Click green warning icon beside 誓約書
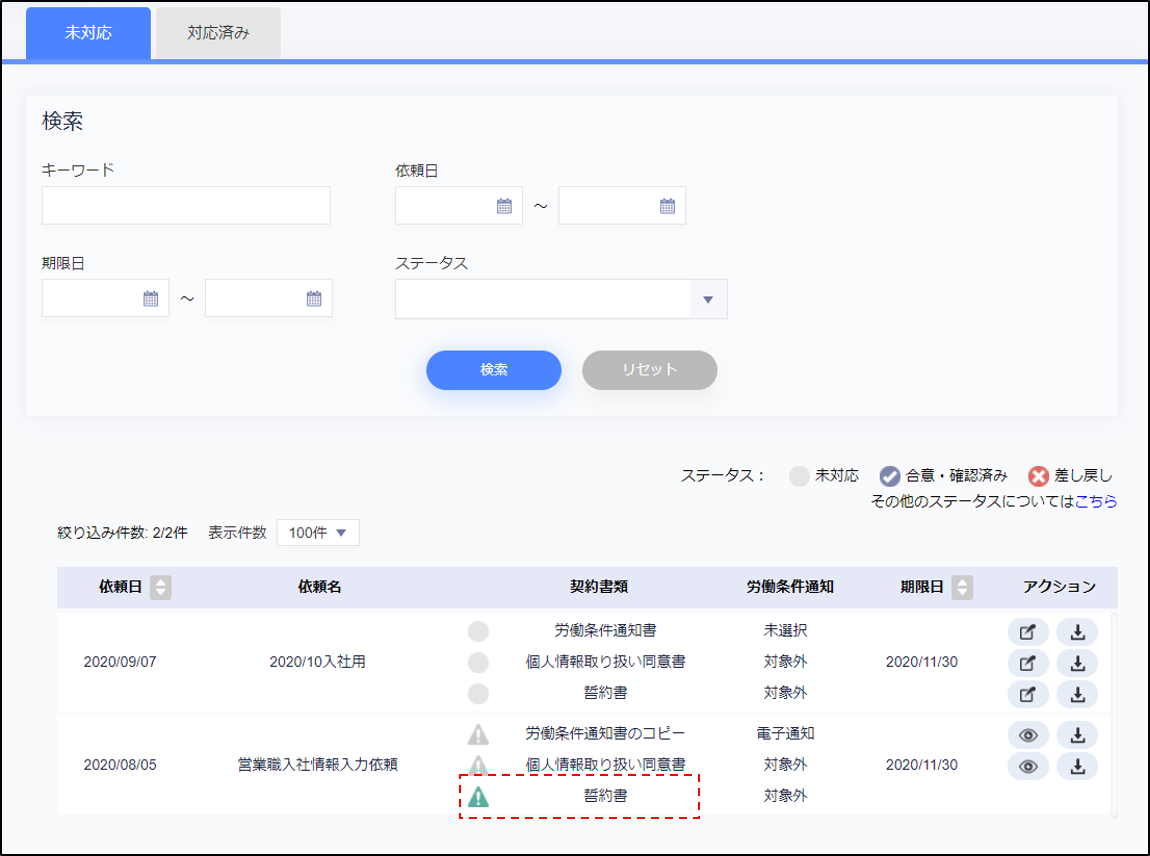1150x856 pixels. [x=478, y=797]
